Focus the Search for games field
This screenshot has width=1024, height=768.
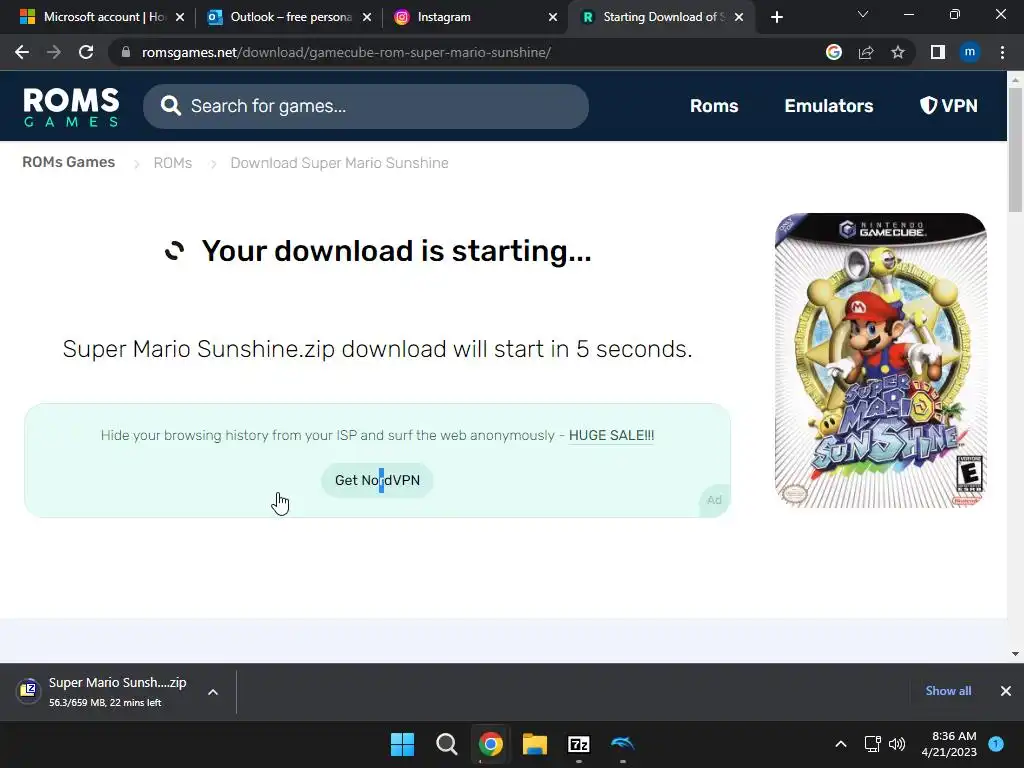pyautogui.click(x=366, y=106)
